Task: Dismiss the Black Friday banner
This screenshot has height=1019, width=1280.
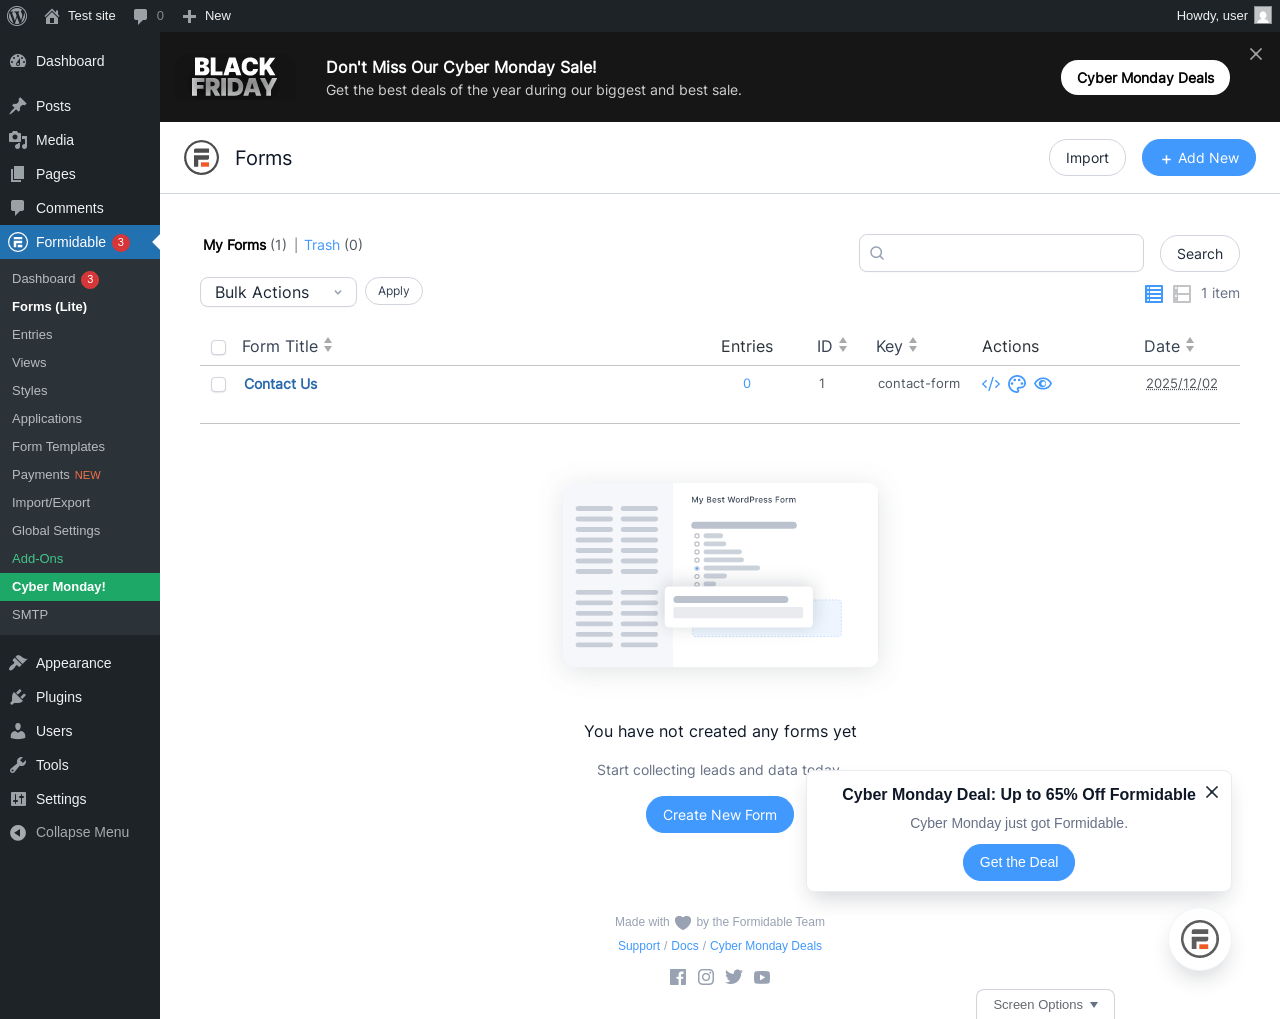Action: (1256, 54)
